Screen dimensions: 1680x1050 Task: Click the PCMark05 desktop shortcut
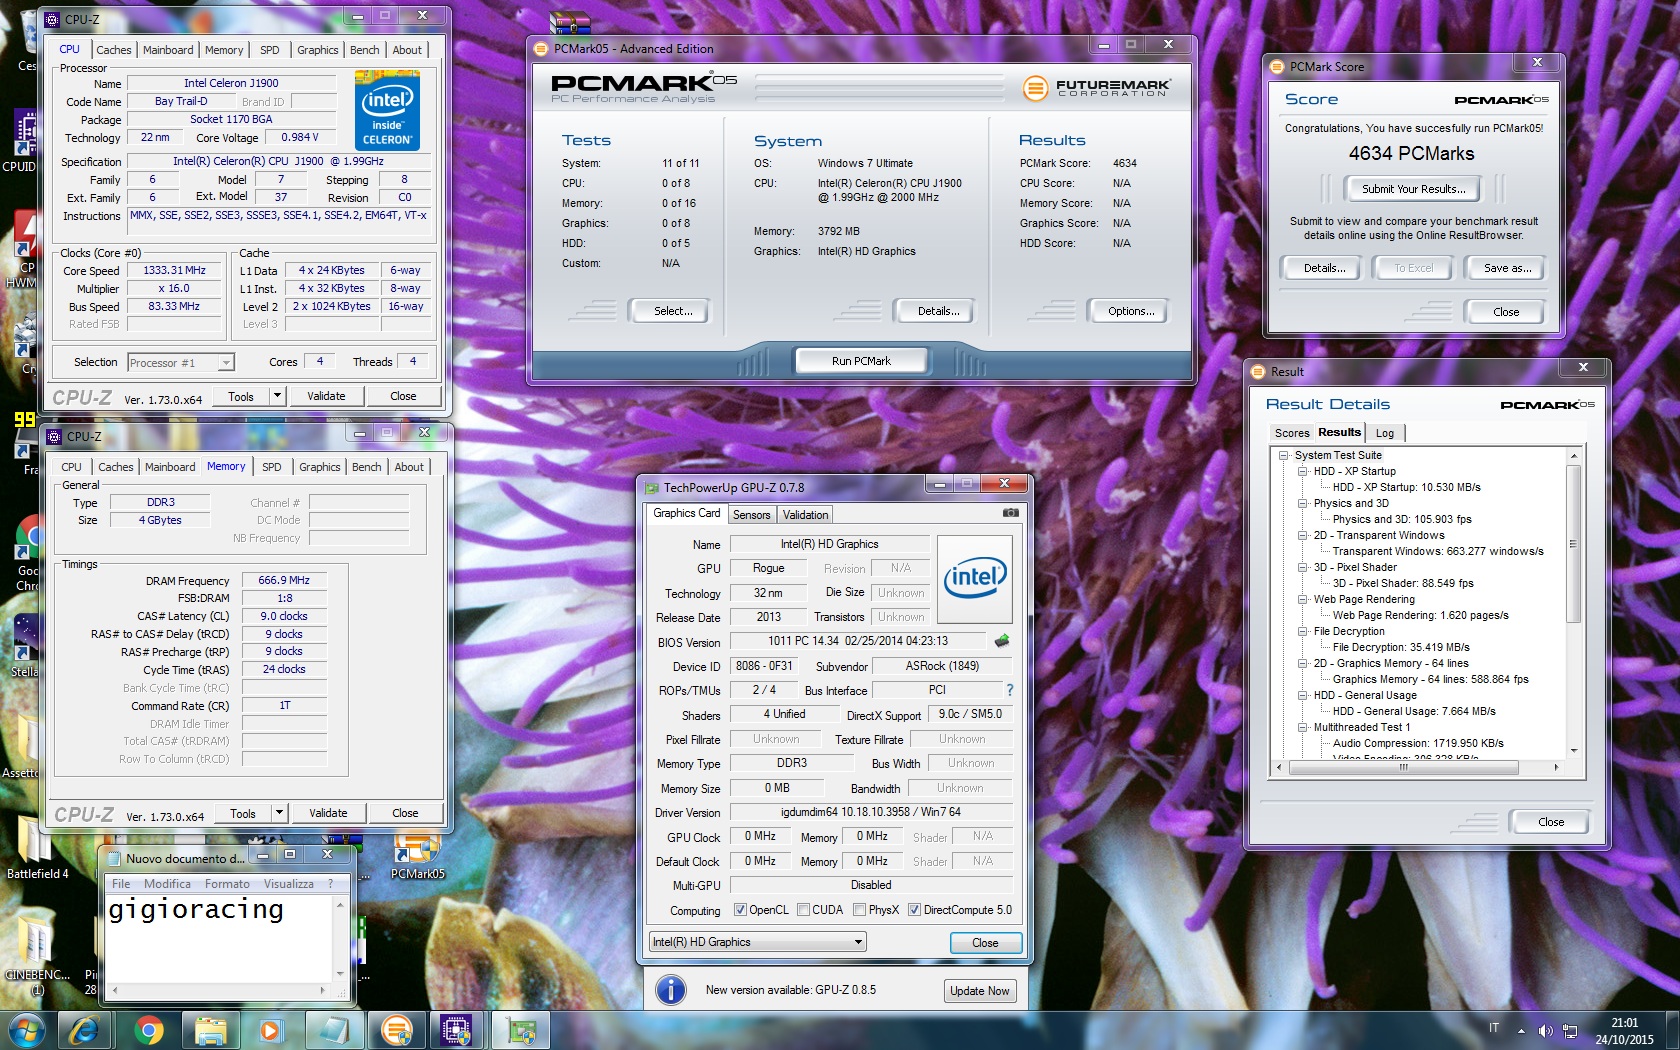tap(417, 856)
